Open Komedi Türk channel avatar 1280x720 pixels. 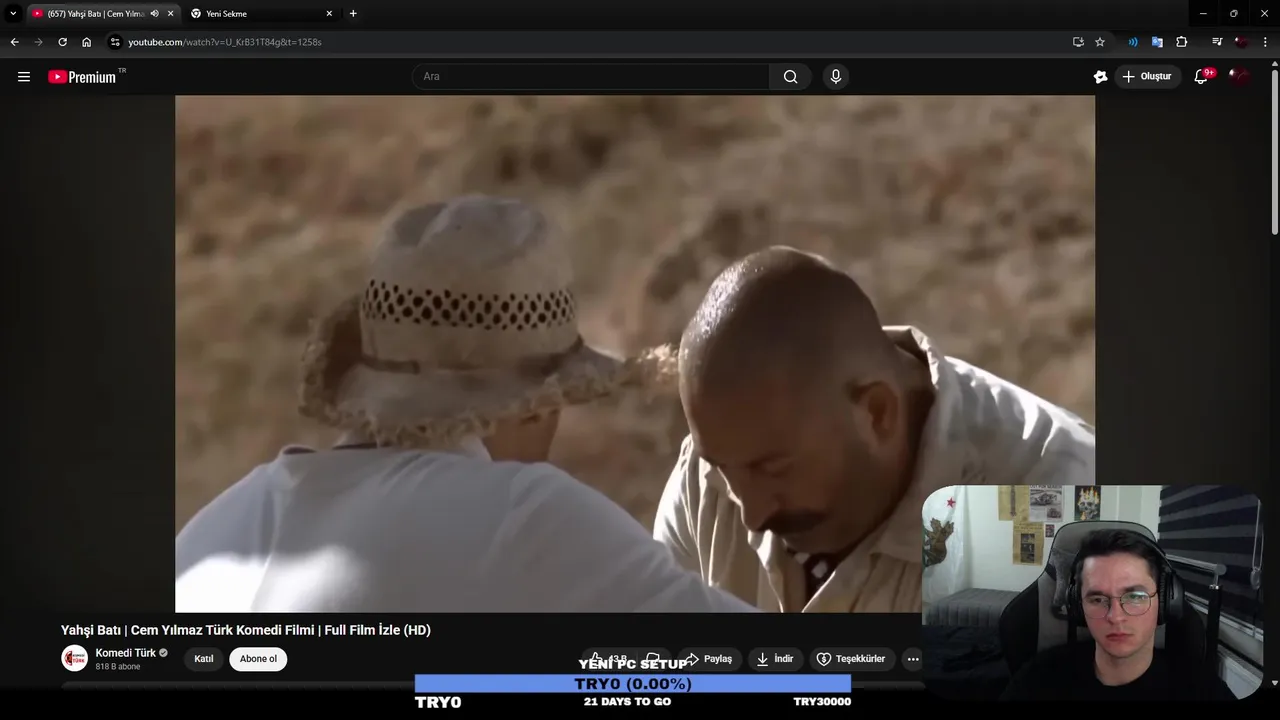74,658
